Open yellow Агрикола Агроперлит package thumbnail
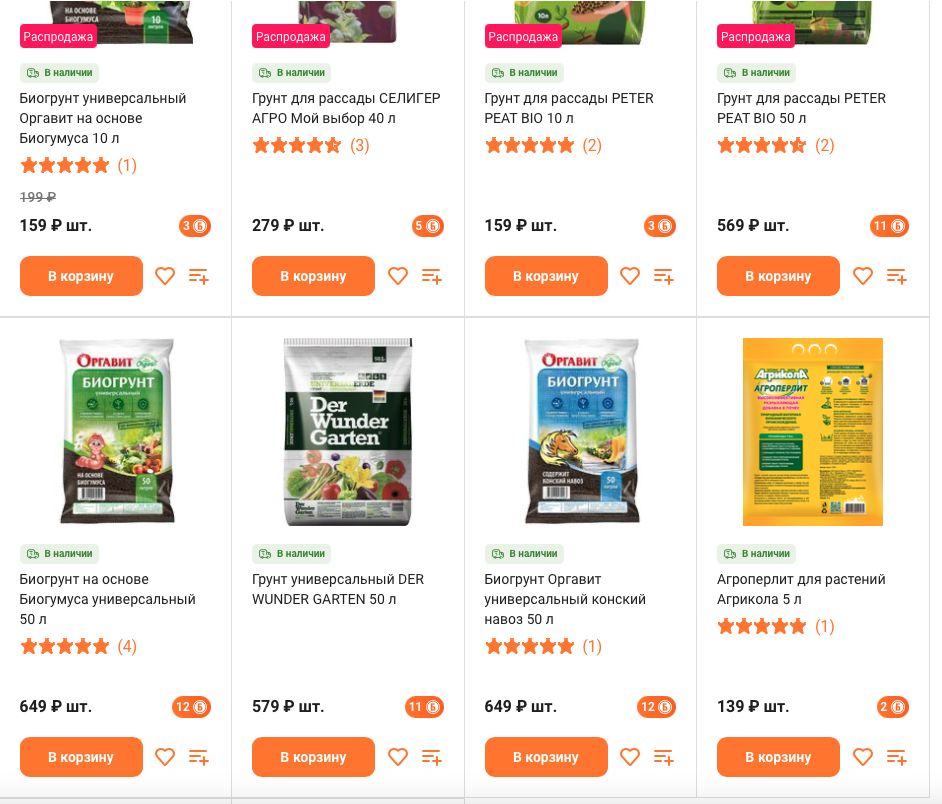Screen dimensions: 942x804 pyautogui.click(x=813, y=431)
